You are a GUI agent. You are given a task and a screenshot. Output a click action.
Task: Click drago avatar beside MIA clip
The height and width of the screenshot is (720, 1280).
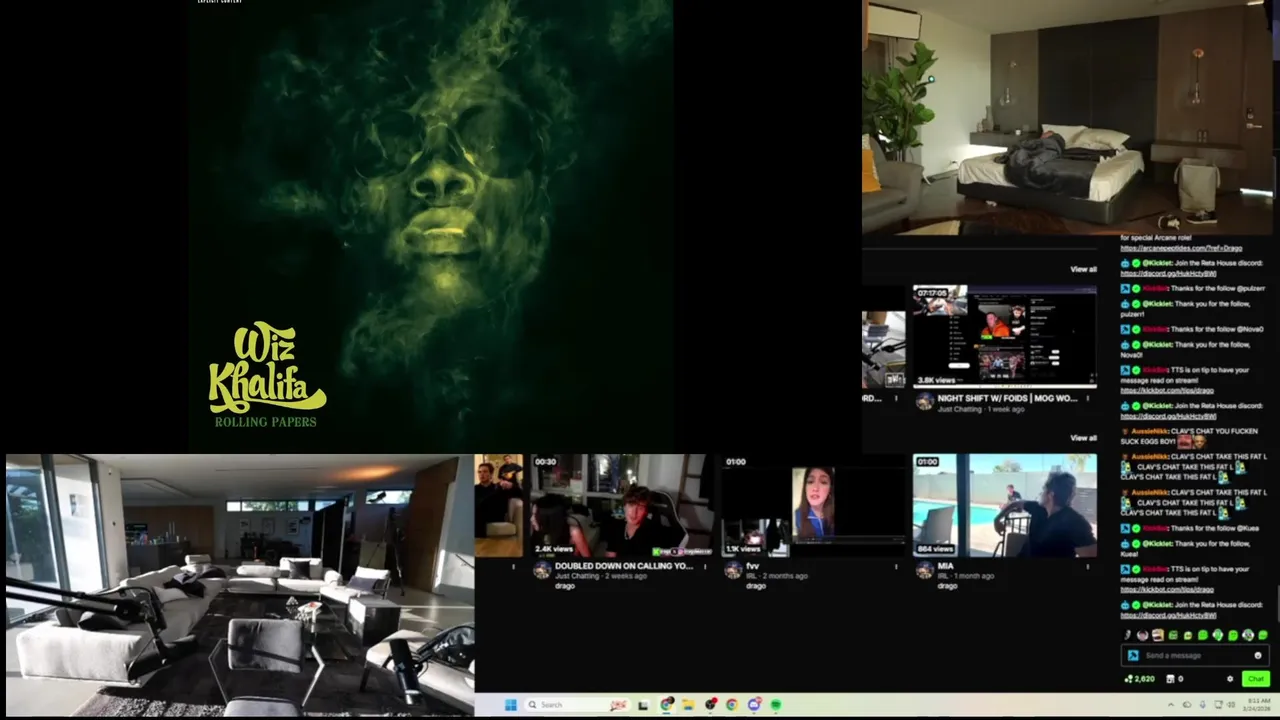924,570
